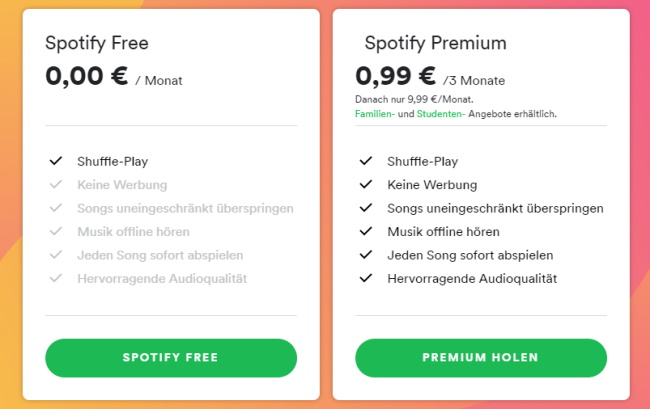
Task: Click the checkmark beside Shuffle-Play in Spotify Free
Action: coord(56,161)
